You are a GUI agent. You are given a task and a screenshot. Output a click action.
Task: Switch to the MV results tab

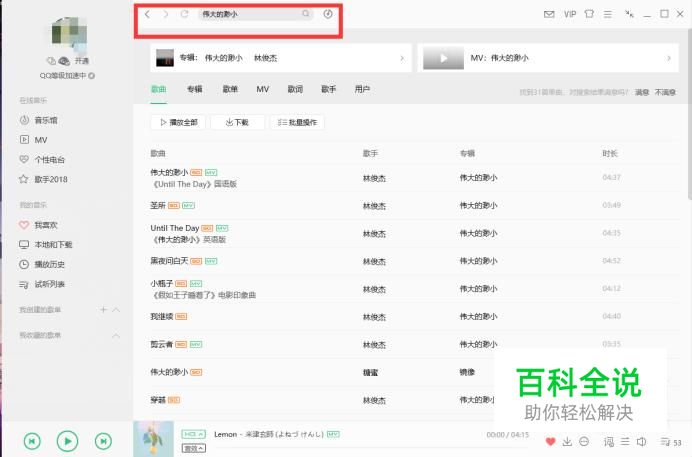(x=263, y=89)
